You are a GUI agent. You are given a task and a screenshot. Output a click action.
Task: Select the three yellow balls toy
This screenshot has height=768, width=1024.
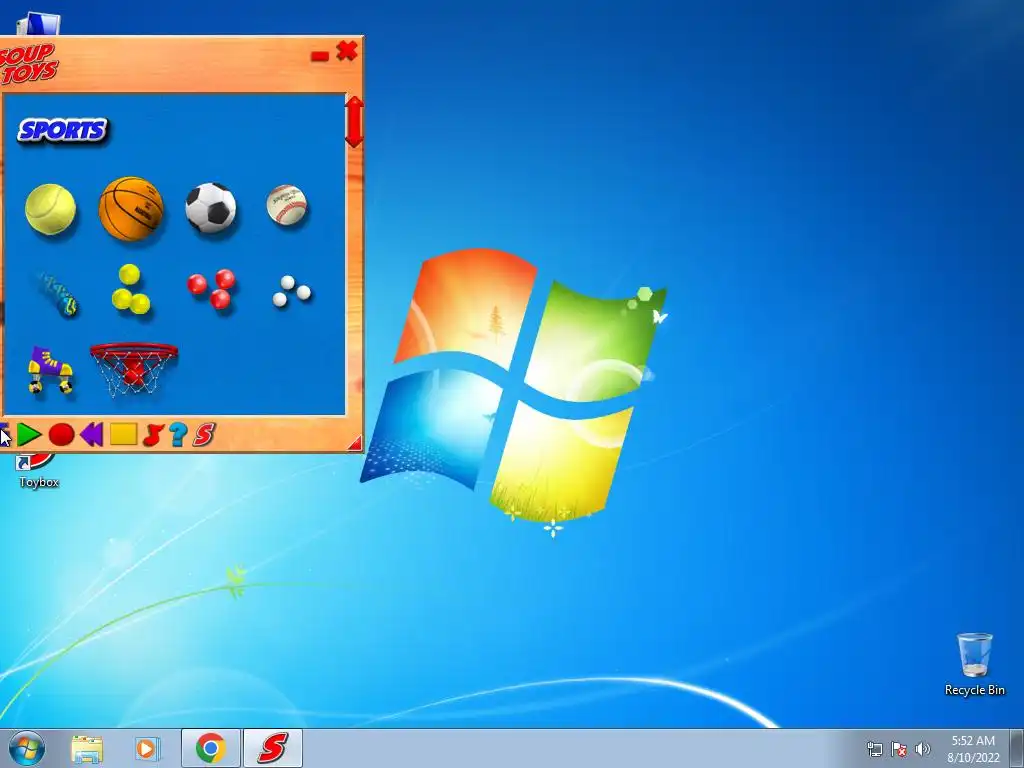pyautogui.click(x=131, y=289)
